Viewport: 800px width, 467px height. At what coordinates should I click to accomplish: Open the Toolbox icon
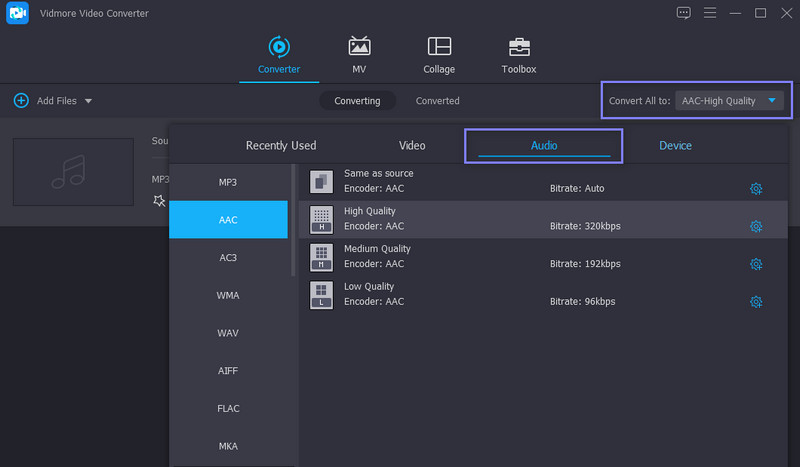tap(518, 47)
